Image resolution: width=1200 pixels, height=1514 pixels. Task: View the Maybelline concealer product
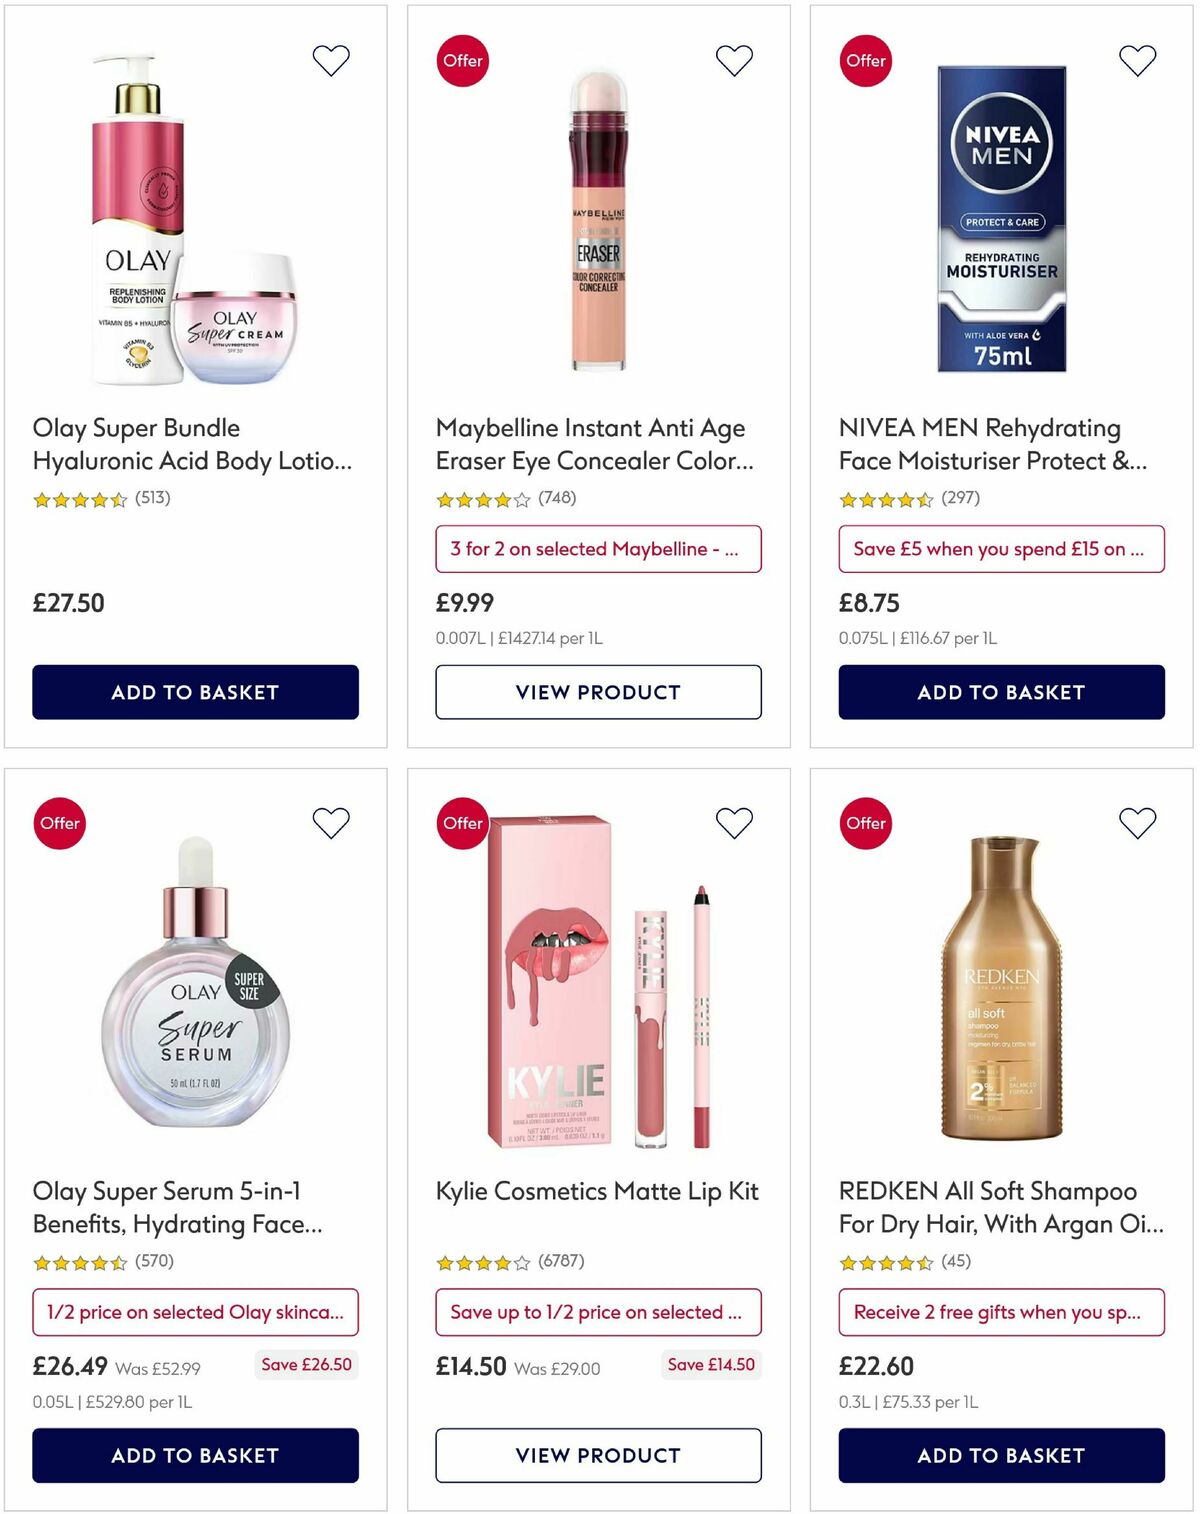click(x=598, y=692)
